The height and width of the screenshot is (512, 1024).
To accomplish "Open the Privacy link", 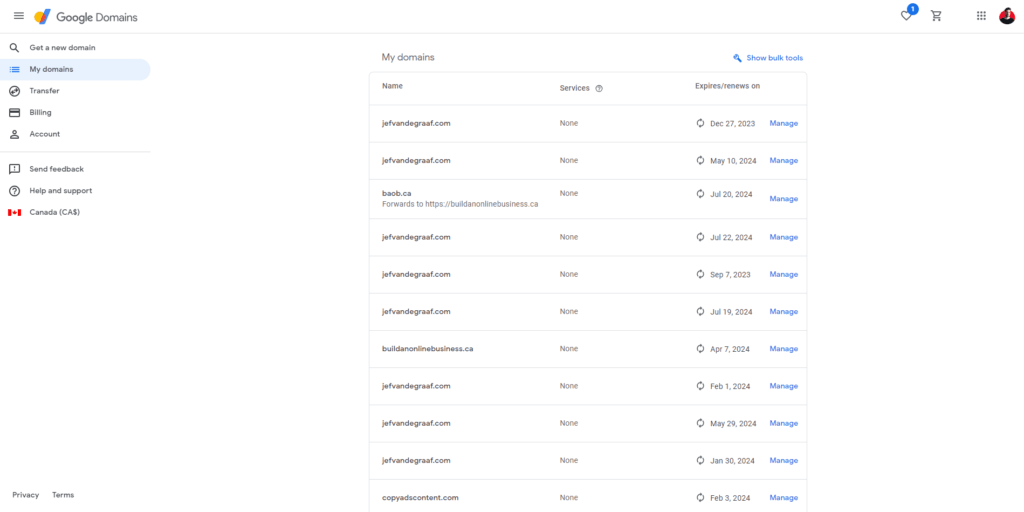I will click(25, 495).
